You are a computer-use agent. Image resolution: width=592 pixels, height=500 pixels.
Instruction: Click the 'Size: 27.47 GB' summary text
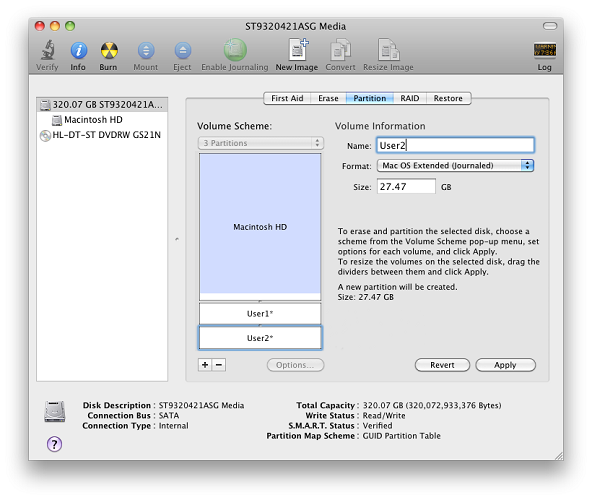(365, 297)
